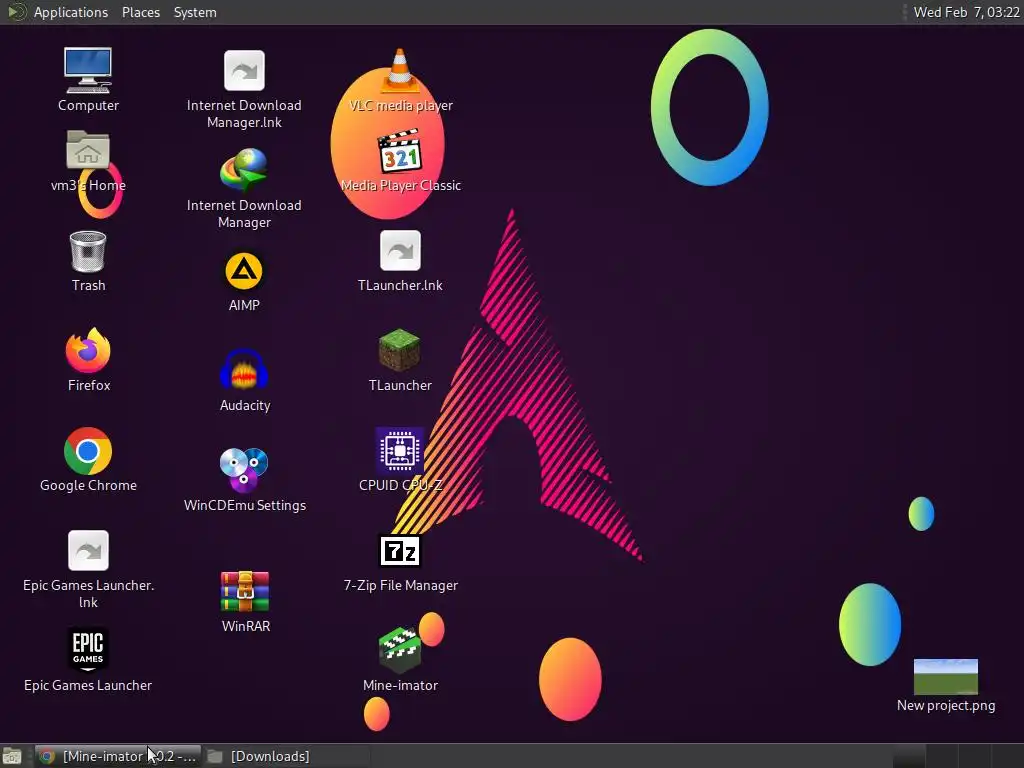Select the Mine-imator desktop icon
This screenshot has width=1024, height=768.
[400, 650]
